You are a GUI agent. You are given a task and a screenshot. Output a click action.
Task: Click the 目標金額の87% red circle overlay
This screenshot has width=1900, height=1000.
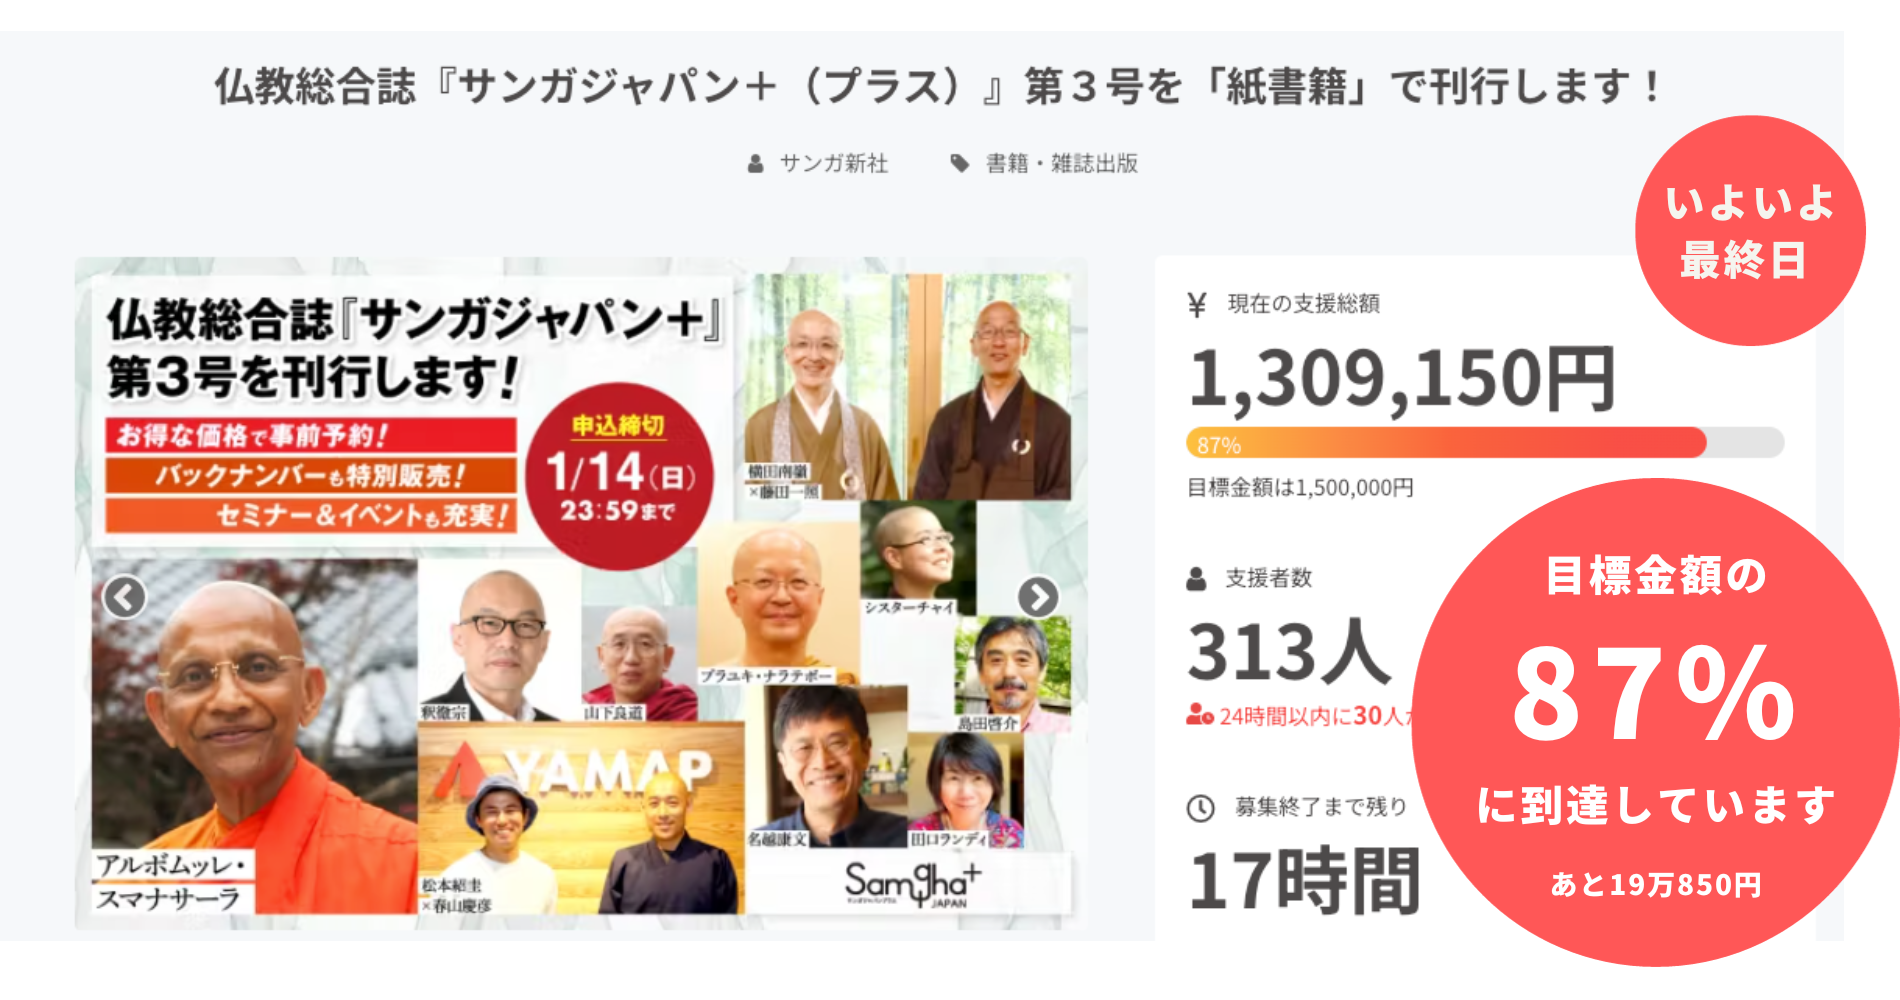pyautogui.click(x=1656, y=722)
